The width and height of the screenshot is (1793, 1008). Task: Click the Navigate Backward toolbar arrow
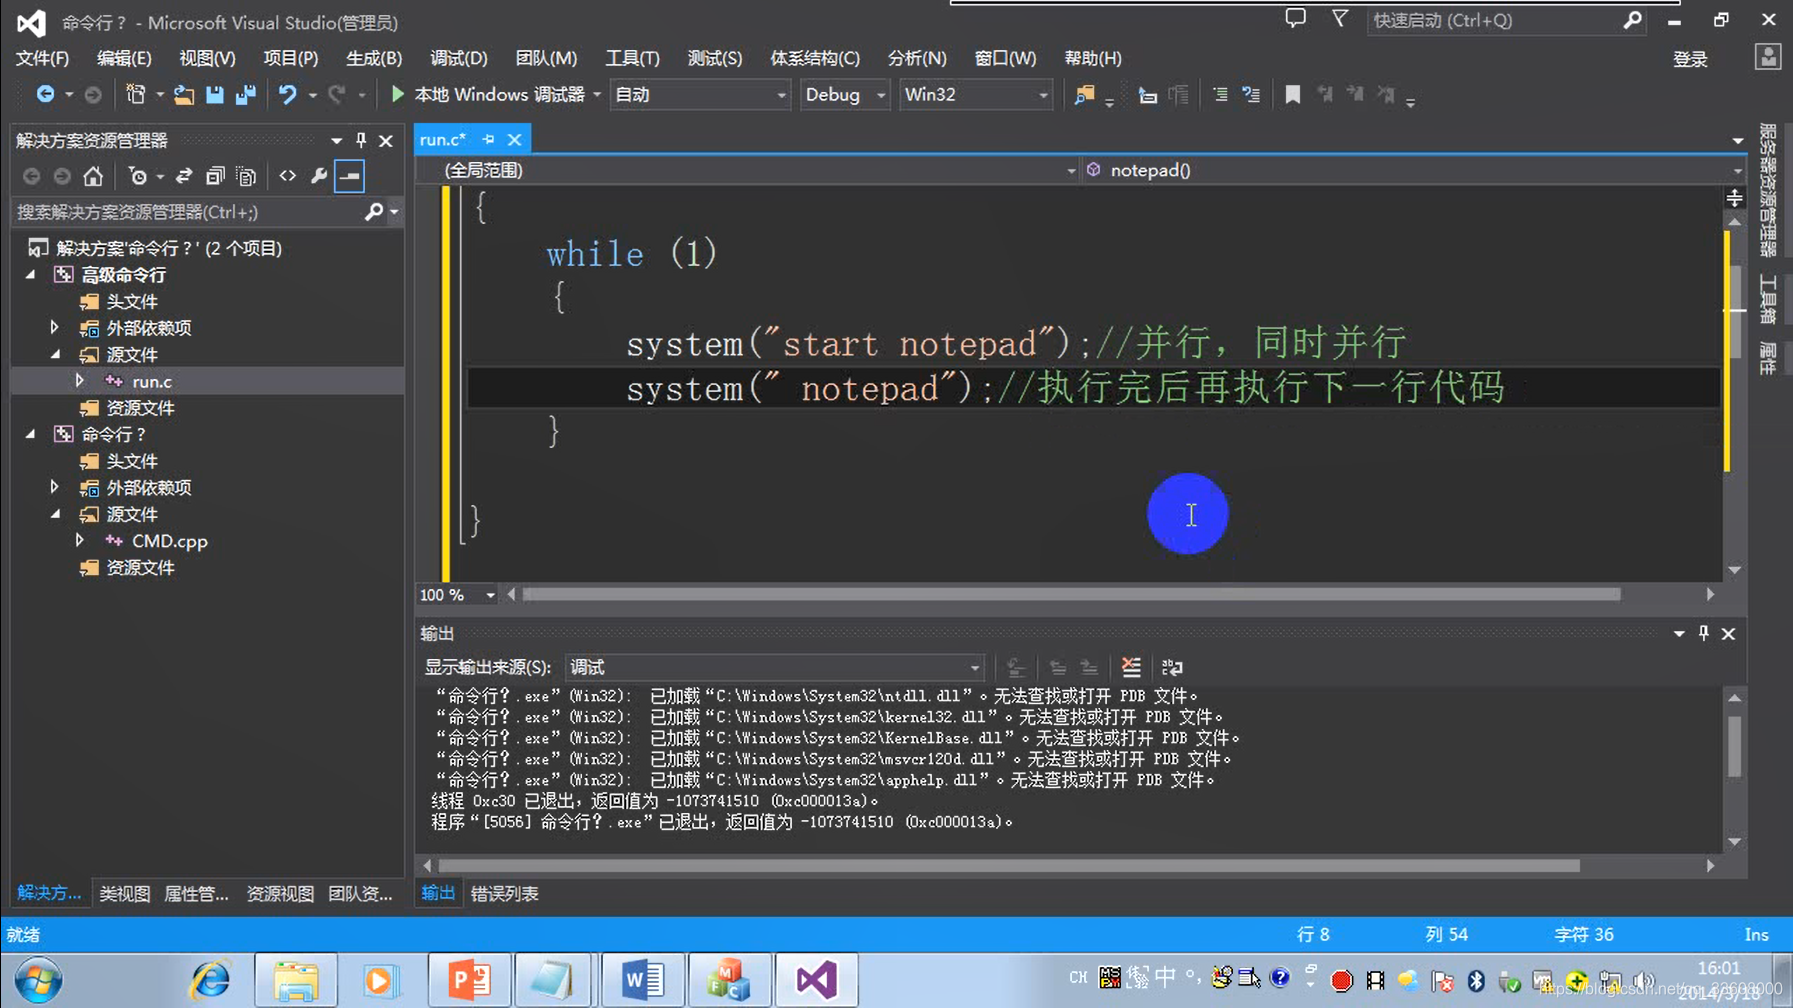(45, 94)
